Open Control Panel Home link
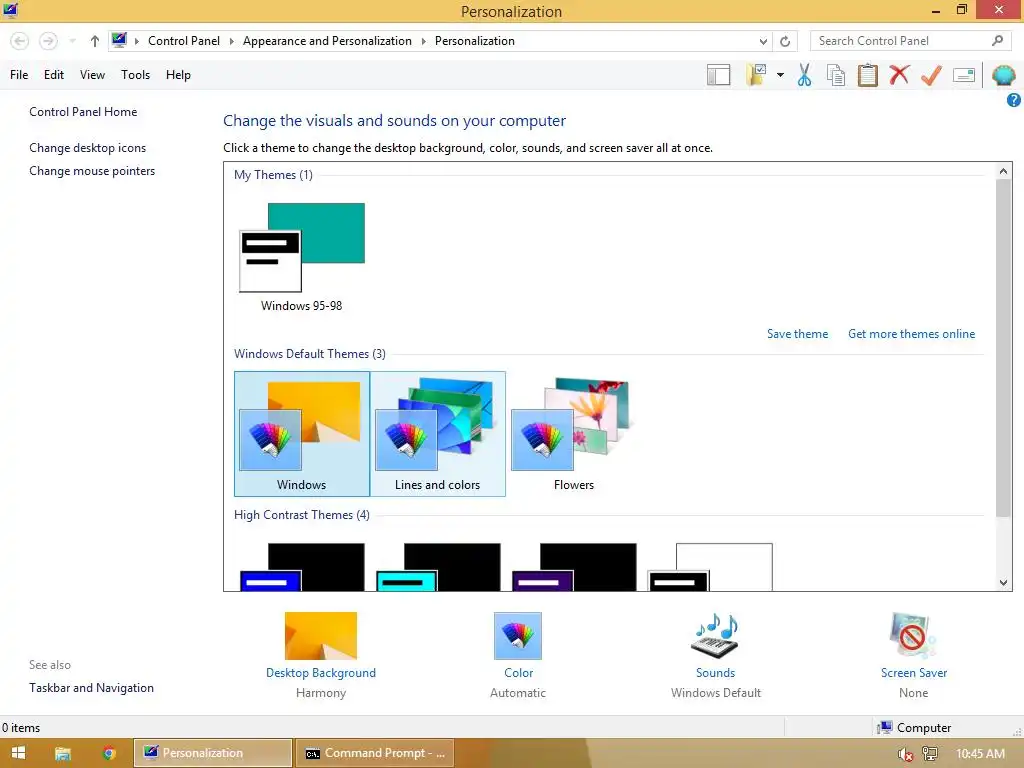This screenshot has width=1024, height=768. click(x=83, y=112)
